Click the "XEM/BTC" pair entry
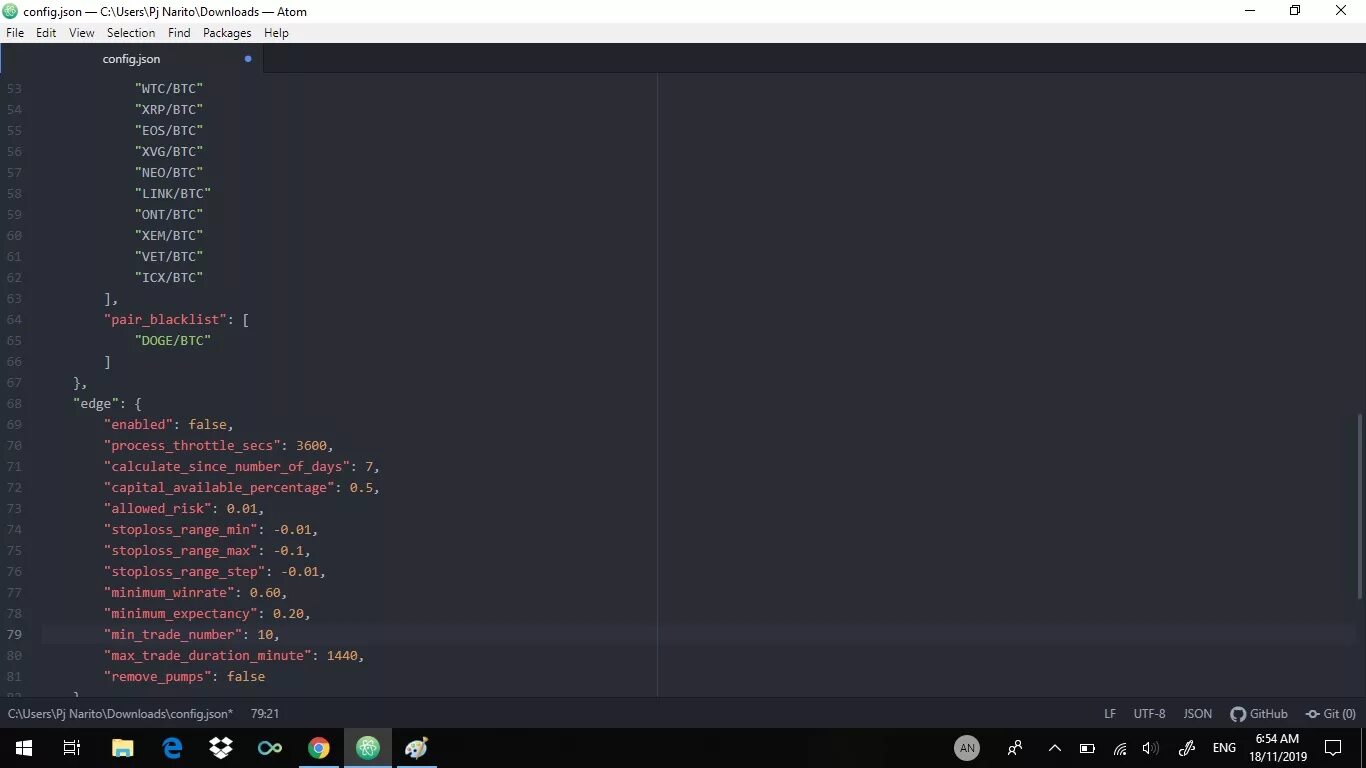The height and width of the screenshot is (768, 1366). (169, 236)
